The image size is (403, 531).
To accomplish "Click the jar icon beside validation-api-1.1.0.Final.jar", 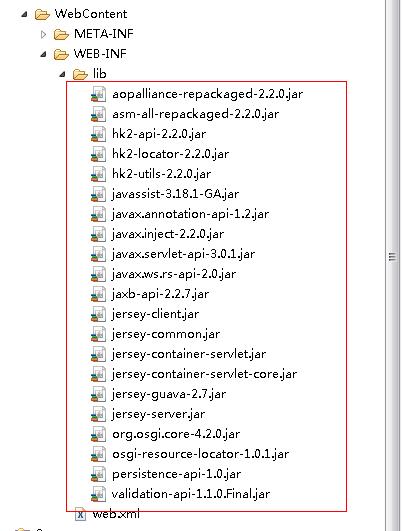I will pyautogui.click(x=98, y=494).
